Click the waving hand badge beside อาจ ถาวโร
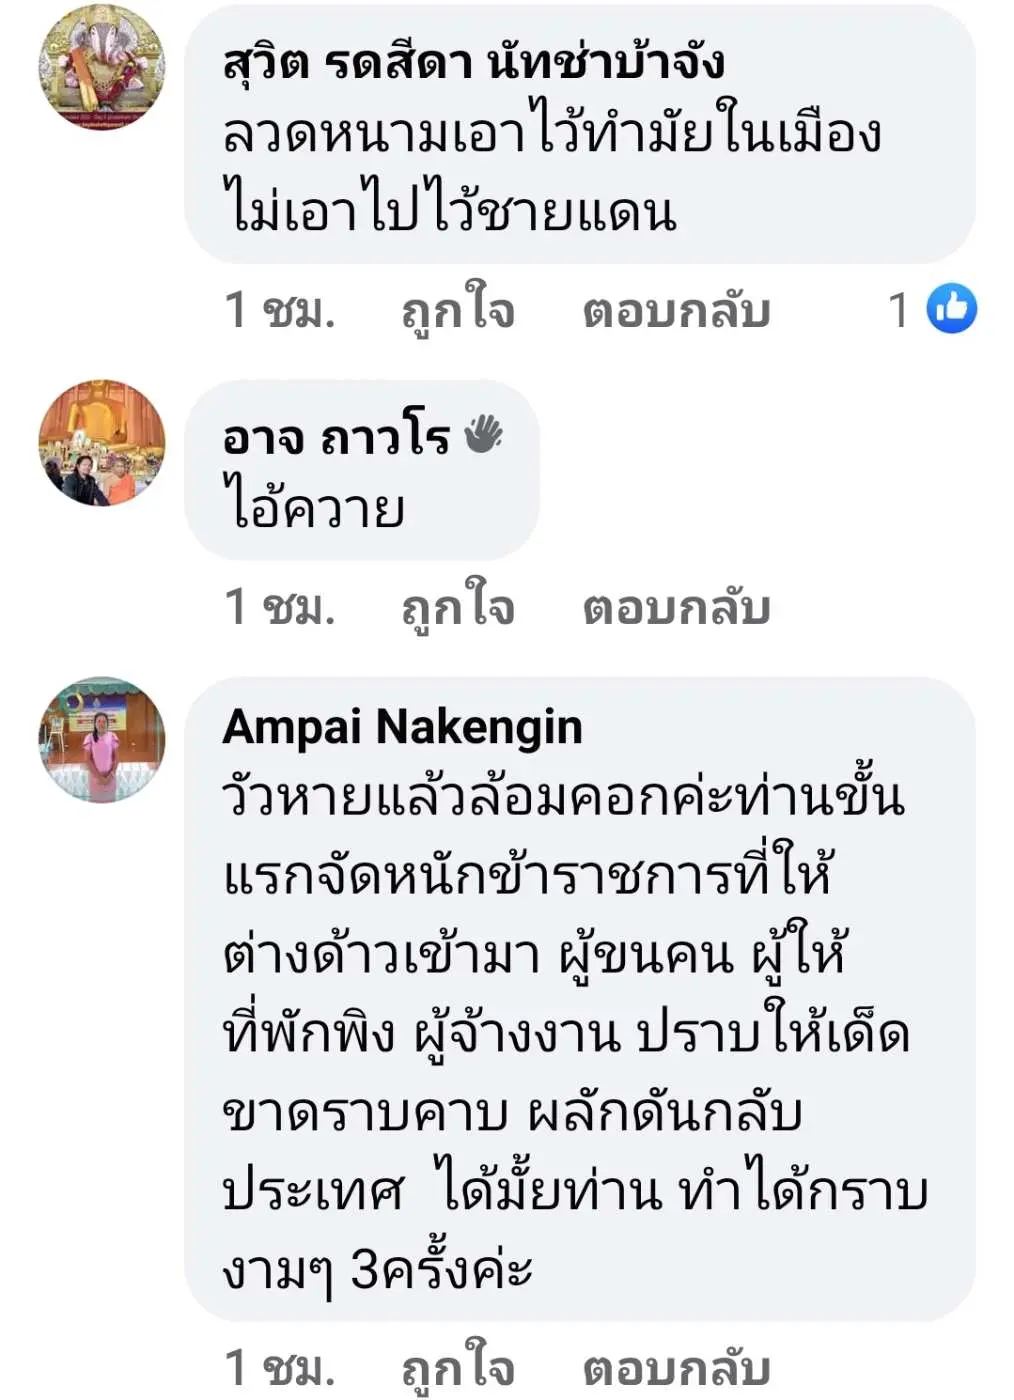 [x=484, y=435]
